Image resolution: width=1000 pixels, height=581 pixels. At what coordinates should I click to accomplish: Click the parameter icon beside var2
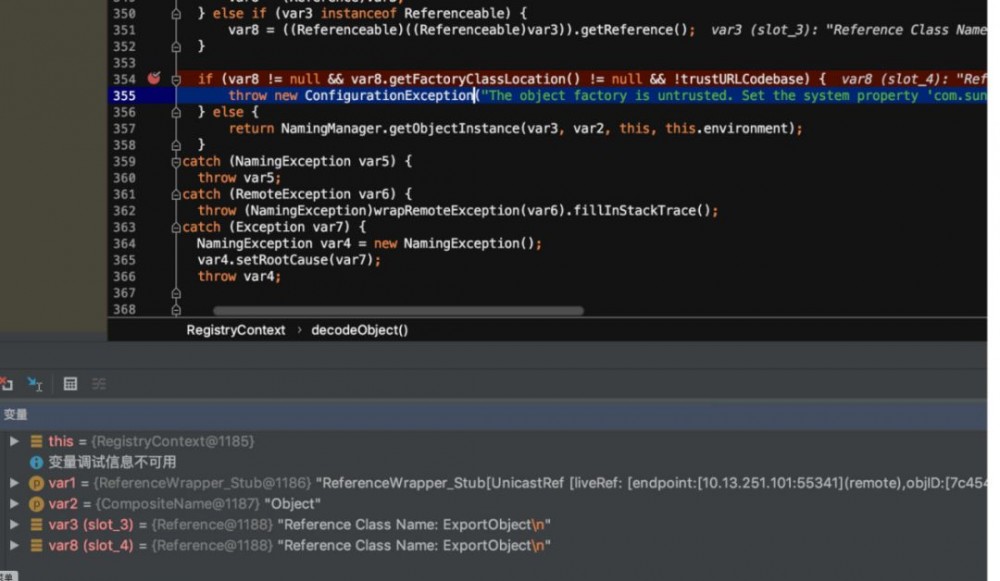(36, 504)
